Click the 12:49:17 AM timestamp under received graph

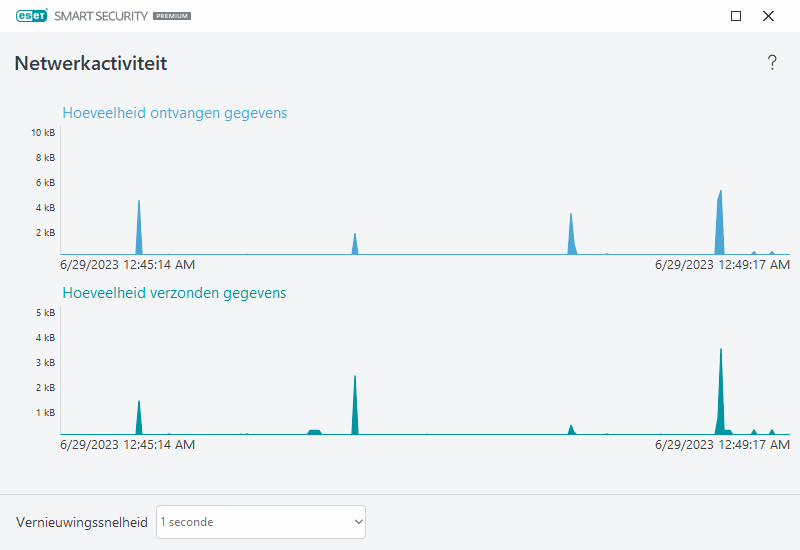click(x=722, y=265)
